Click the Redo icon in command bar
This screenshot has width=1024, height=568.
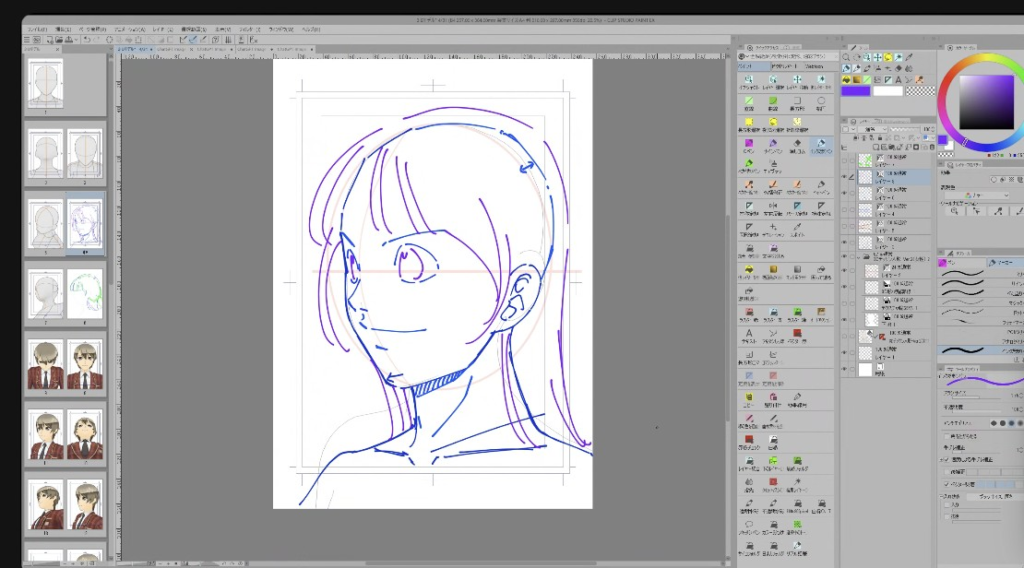97,40
